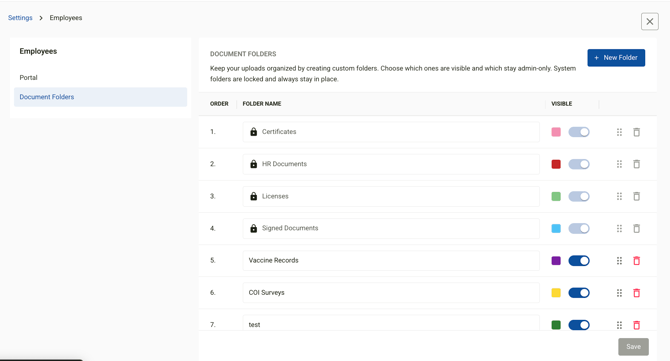The width and height of the screenshot is (670, 361).
Task: Click the DOCUMENT FOLDERS section heading
Action: tap(243, 54)
